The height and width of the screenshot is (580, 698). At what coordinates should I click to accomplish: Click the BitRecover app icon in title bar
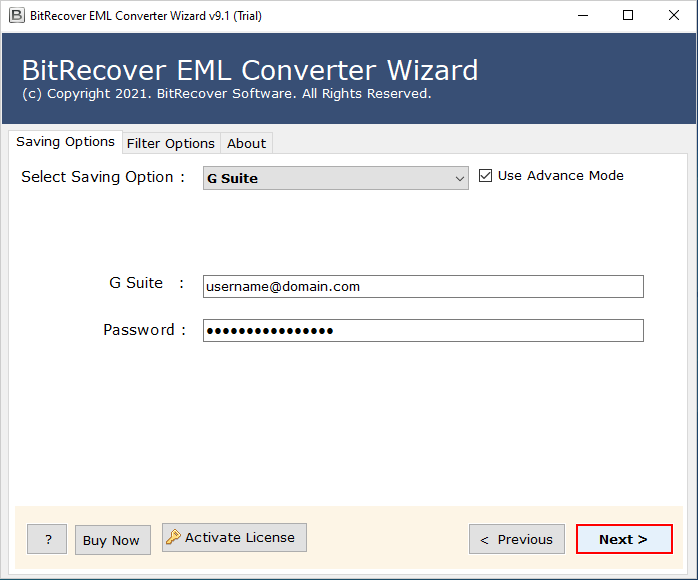17,16
